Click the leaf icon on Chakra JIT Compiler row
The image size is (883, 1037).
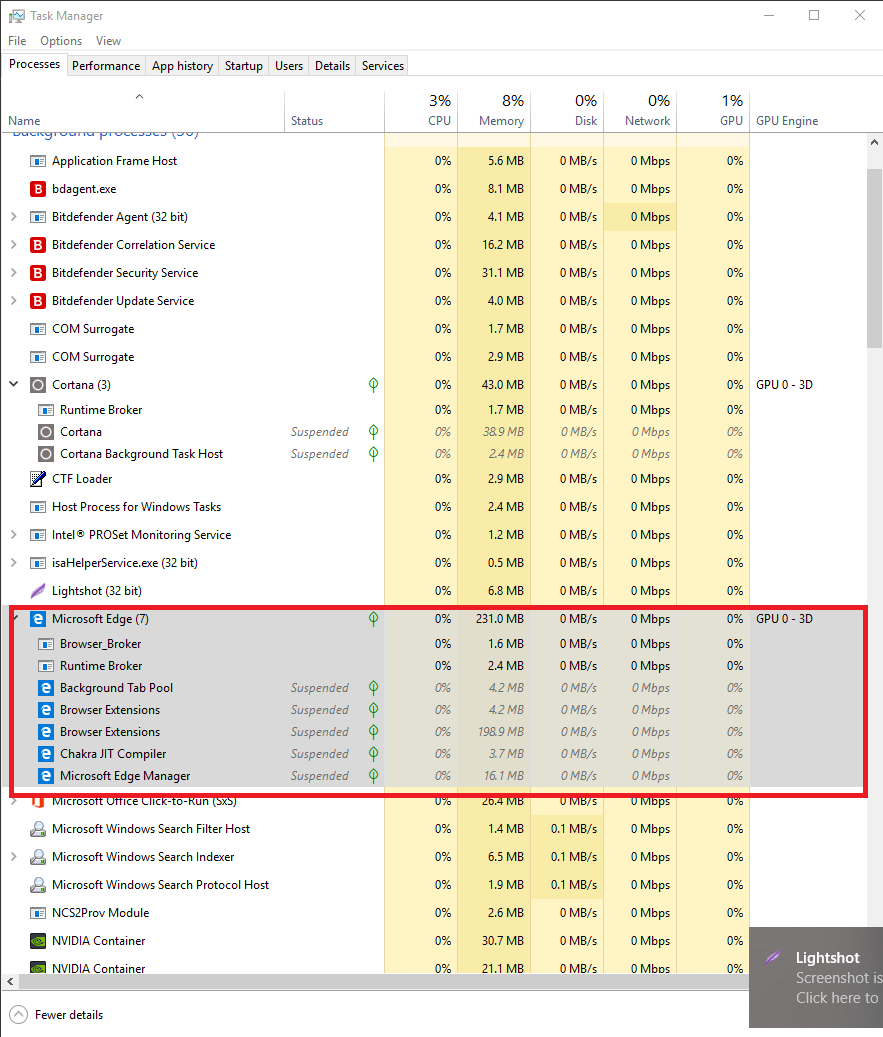pos(373,754)
